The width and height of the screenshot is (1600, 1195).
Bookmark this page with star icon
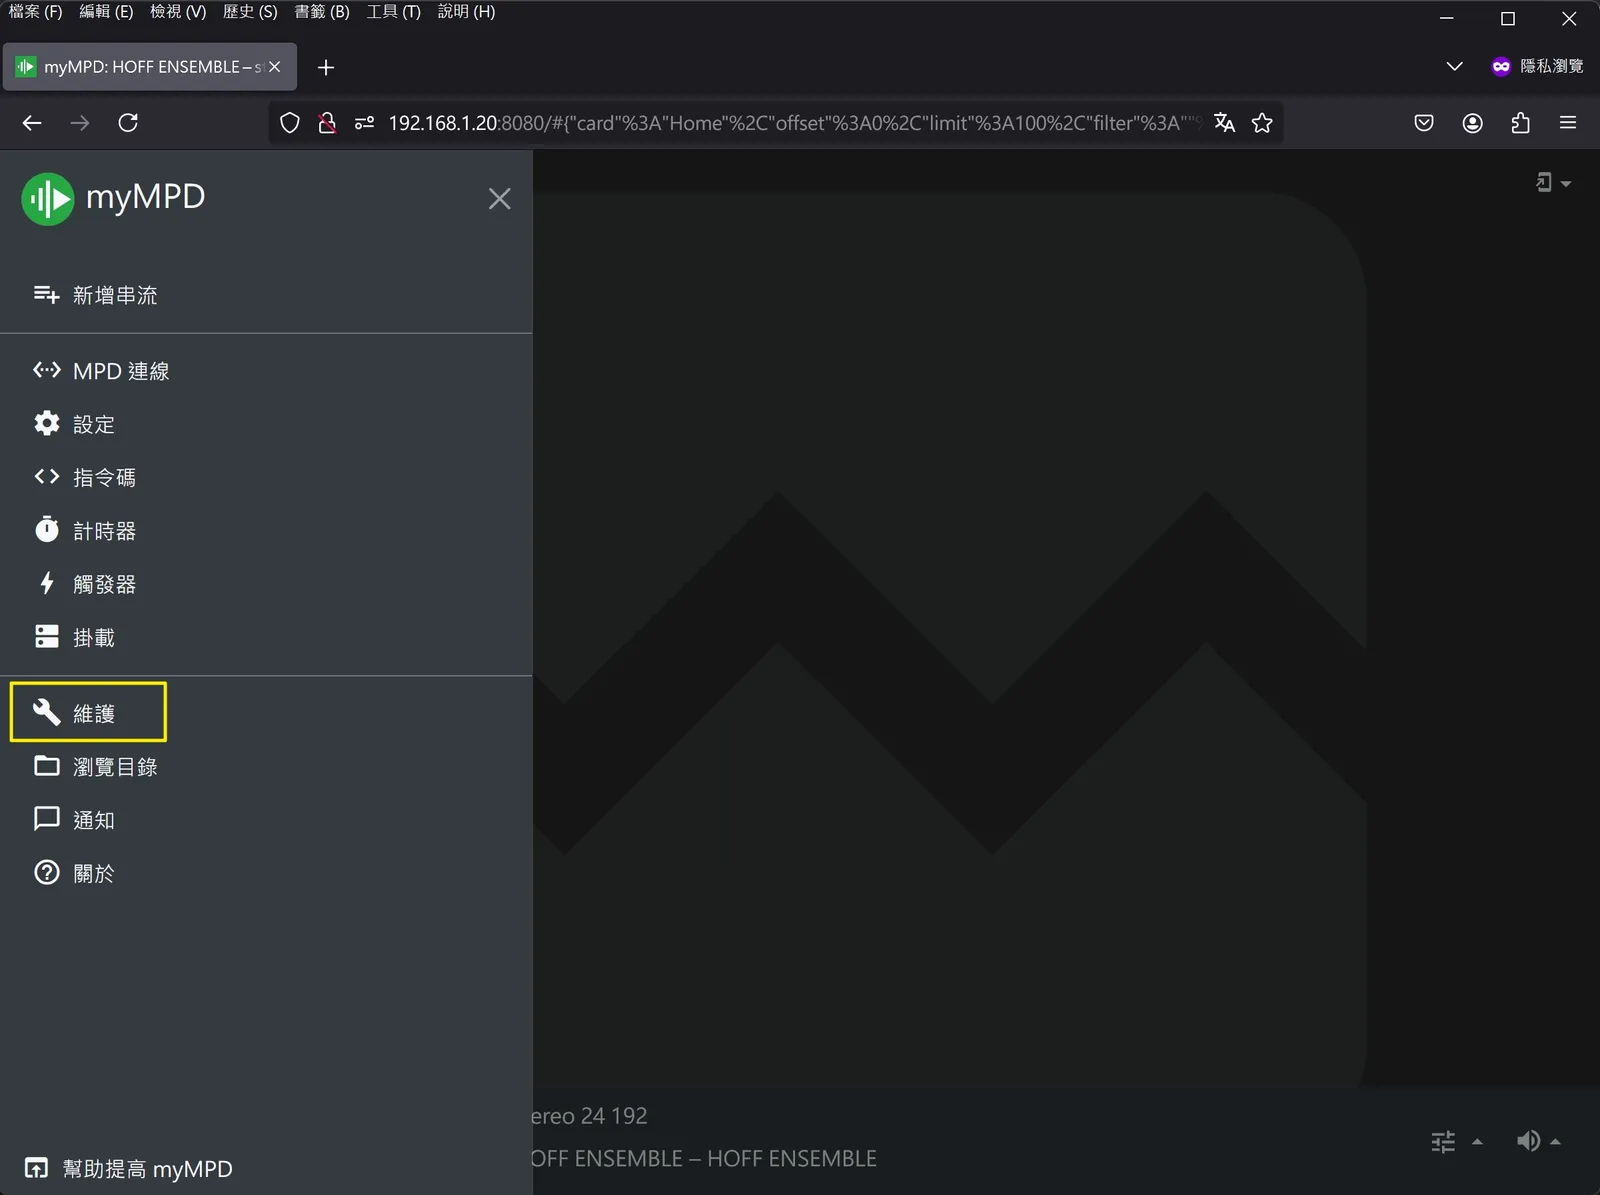1262,123
